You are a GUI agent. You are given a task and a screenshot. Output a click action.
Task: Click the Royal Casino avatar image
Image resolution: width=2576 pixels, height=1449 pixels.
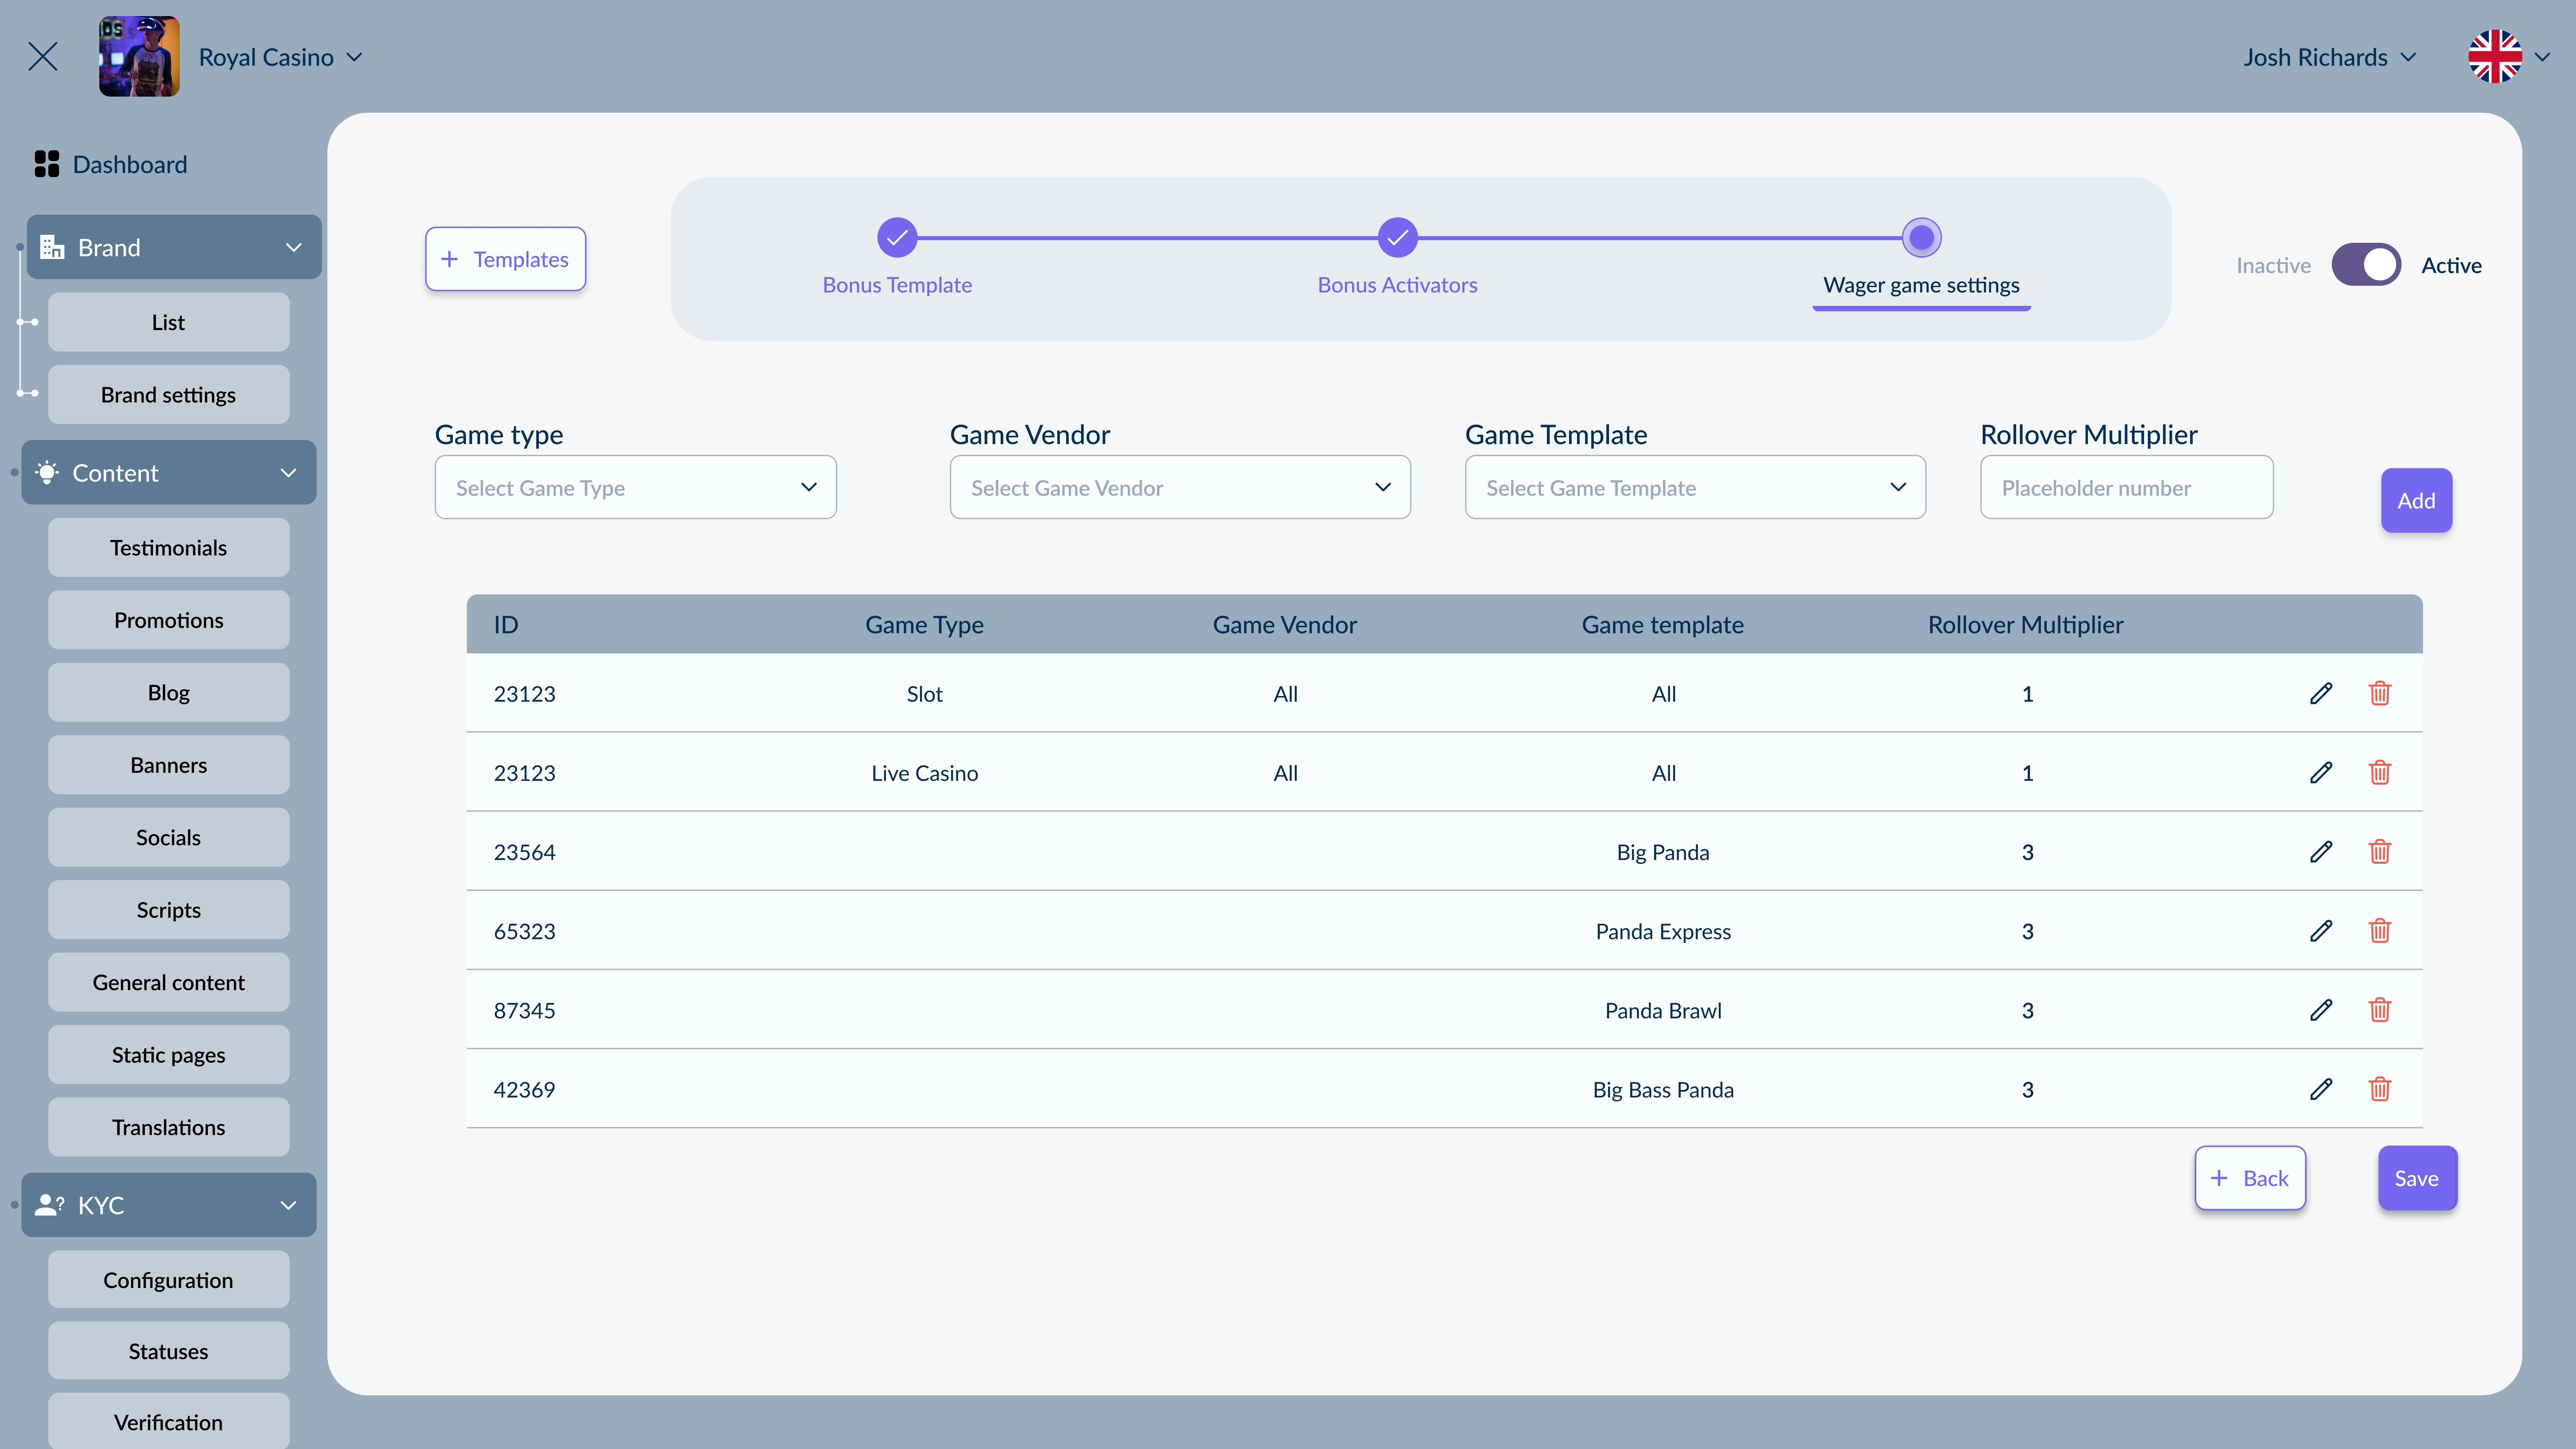pyautogui.click(x=139, y=57)
